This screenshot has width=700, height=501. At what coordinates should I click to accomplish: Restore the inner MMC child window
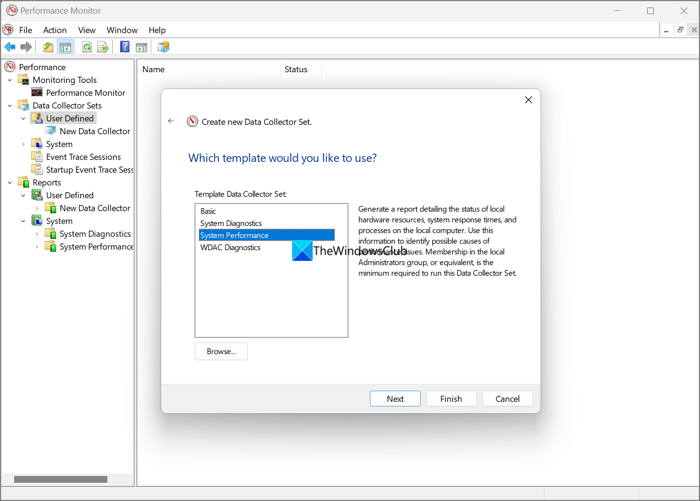tap(680, 30)
